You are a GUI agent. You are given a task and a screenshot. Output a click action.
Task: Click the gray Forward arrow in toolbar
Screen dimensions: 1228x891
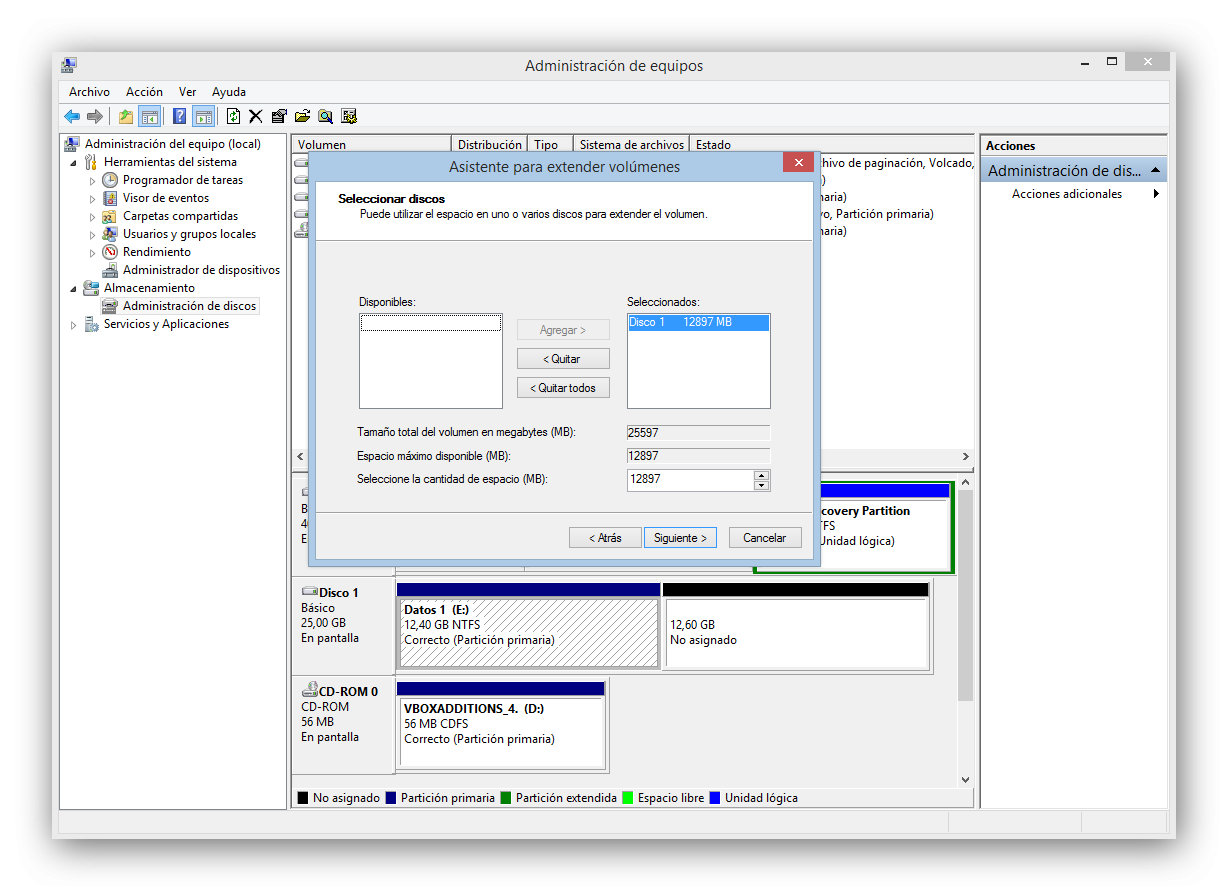pos(95,116)
